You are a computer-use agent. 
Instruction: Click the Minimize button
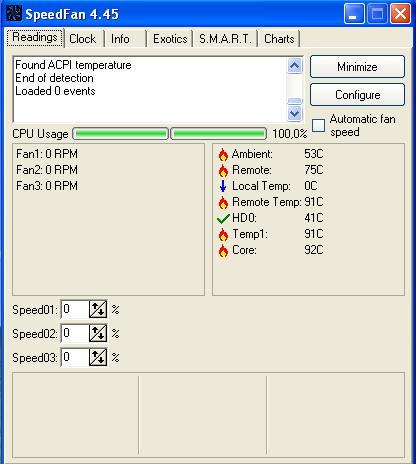pyautogui.click(x=357, y=67)
